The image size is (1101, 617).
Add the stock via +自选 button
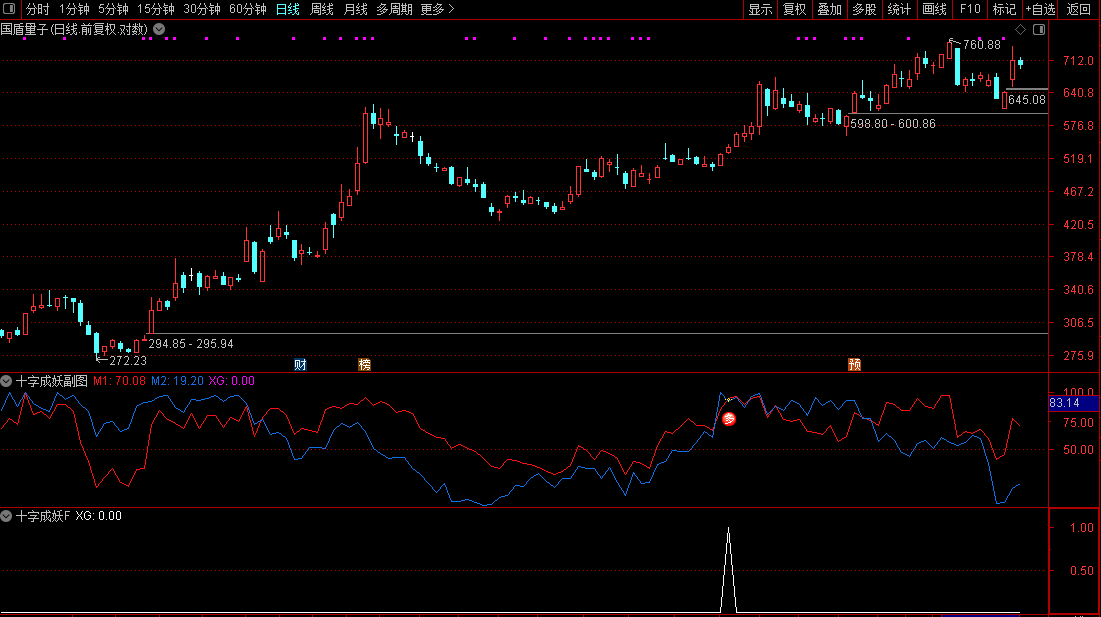[x=1040, y=9]
